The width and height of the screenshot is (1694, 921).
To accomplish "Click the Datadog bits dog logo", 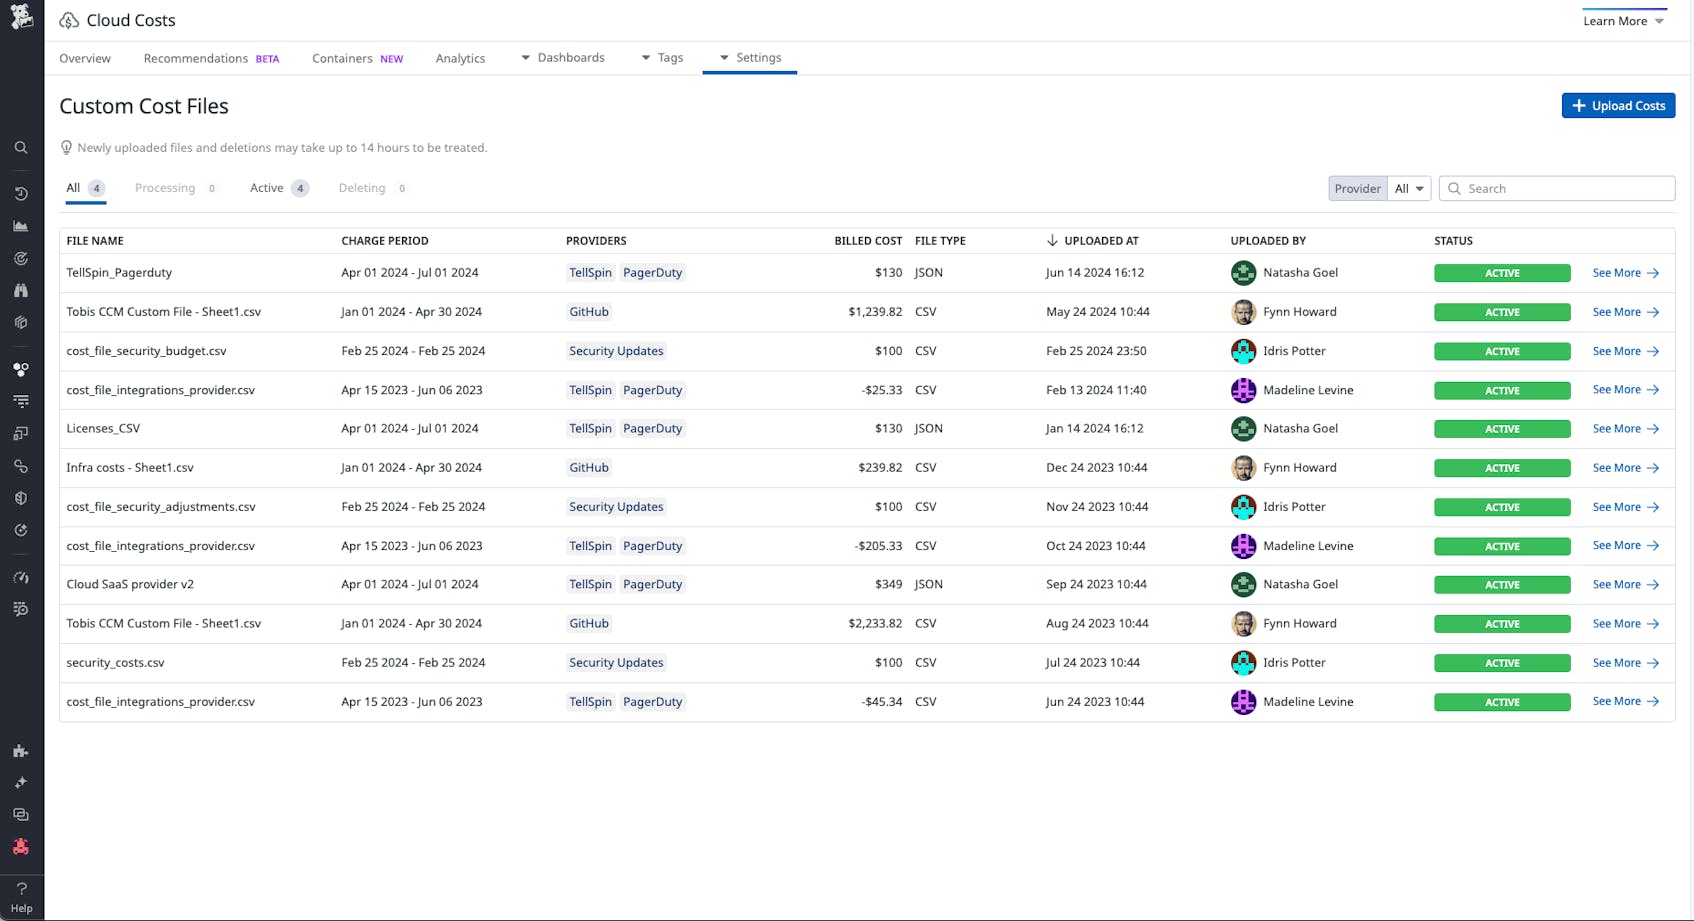I will tap(21, 18).
